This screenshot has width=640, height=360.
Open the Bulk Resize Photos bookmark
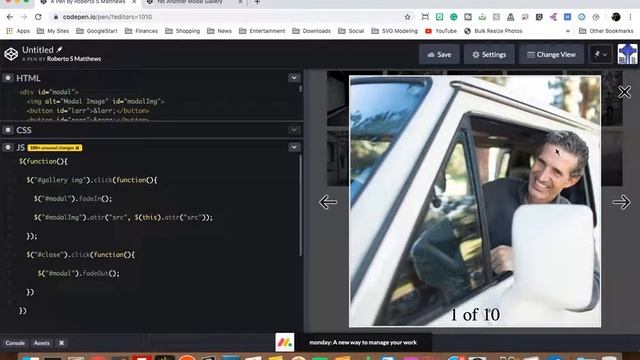(x=493, y=31)
